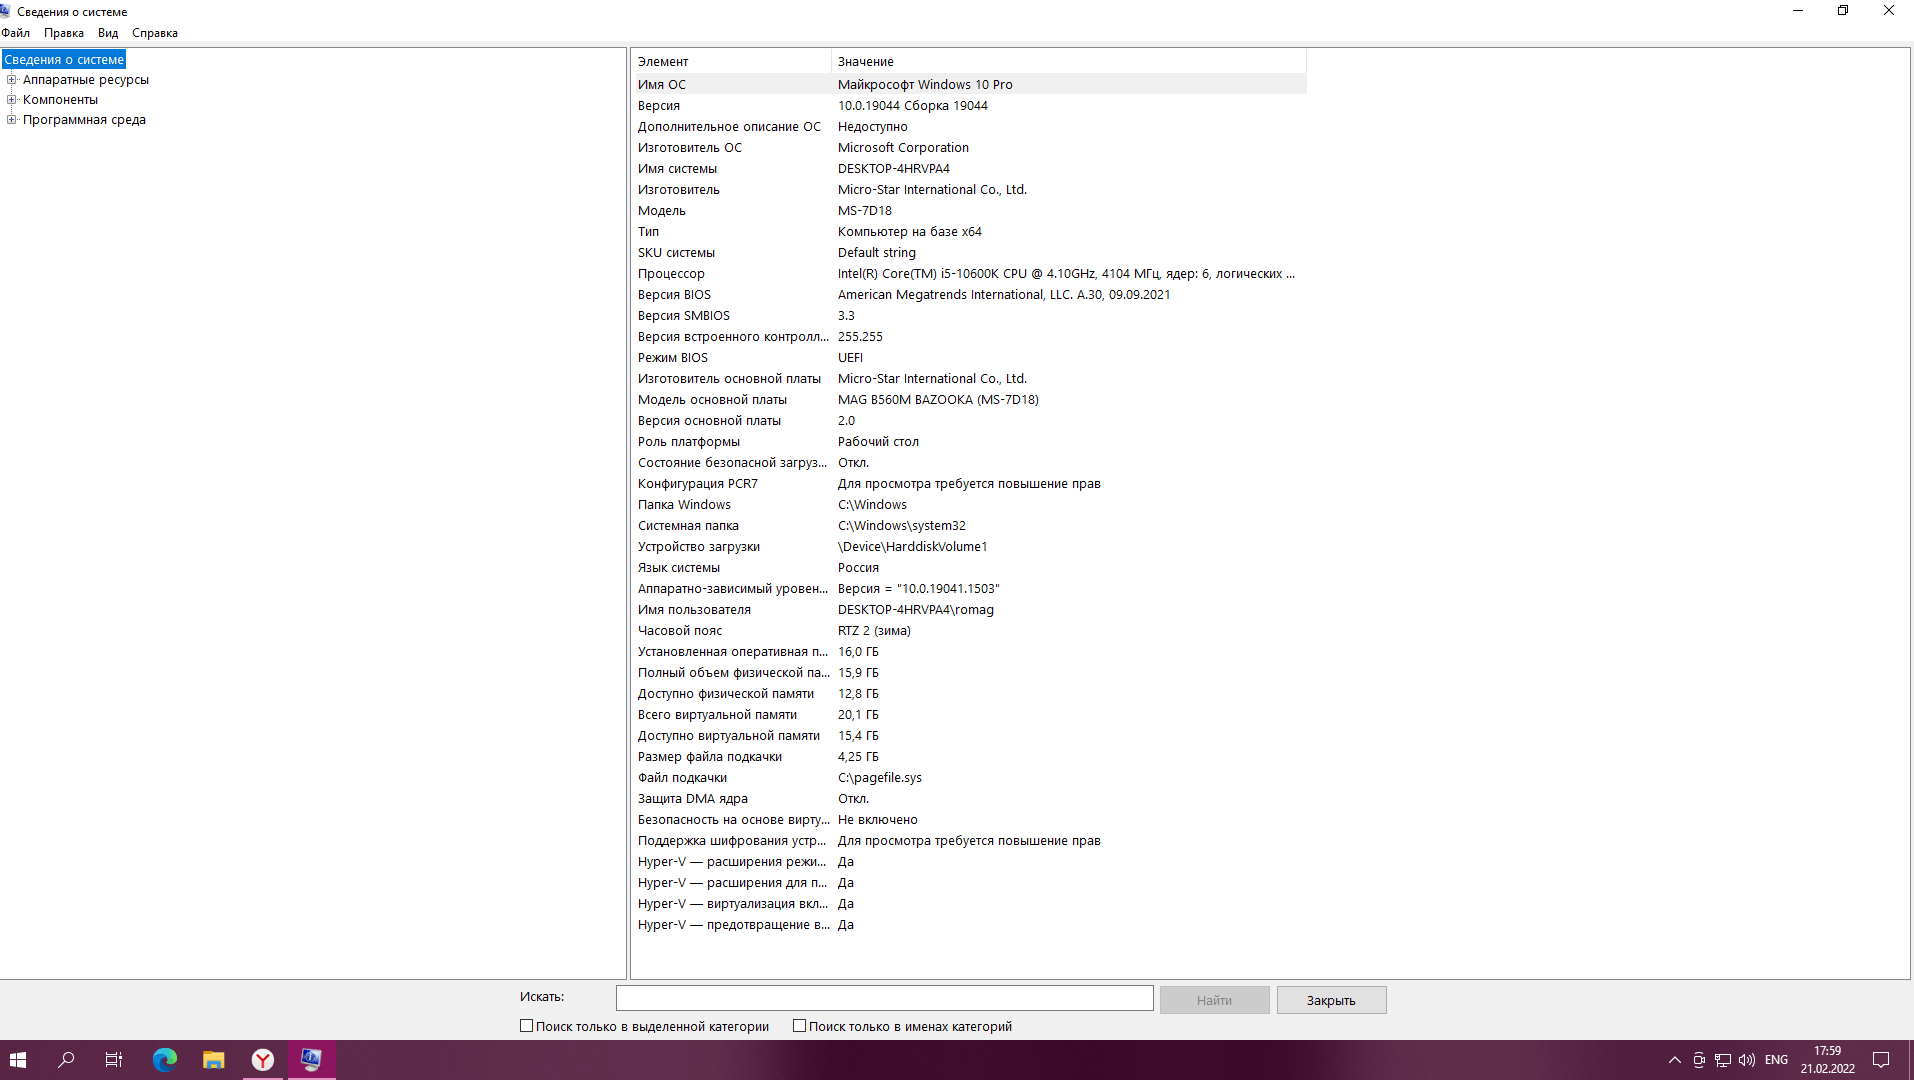Select the Конфигурация PCR7 row
The width and height of the screenshot is (1914, 1080).
970,484
